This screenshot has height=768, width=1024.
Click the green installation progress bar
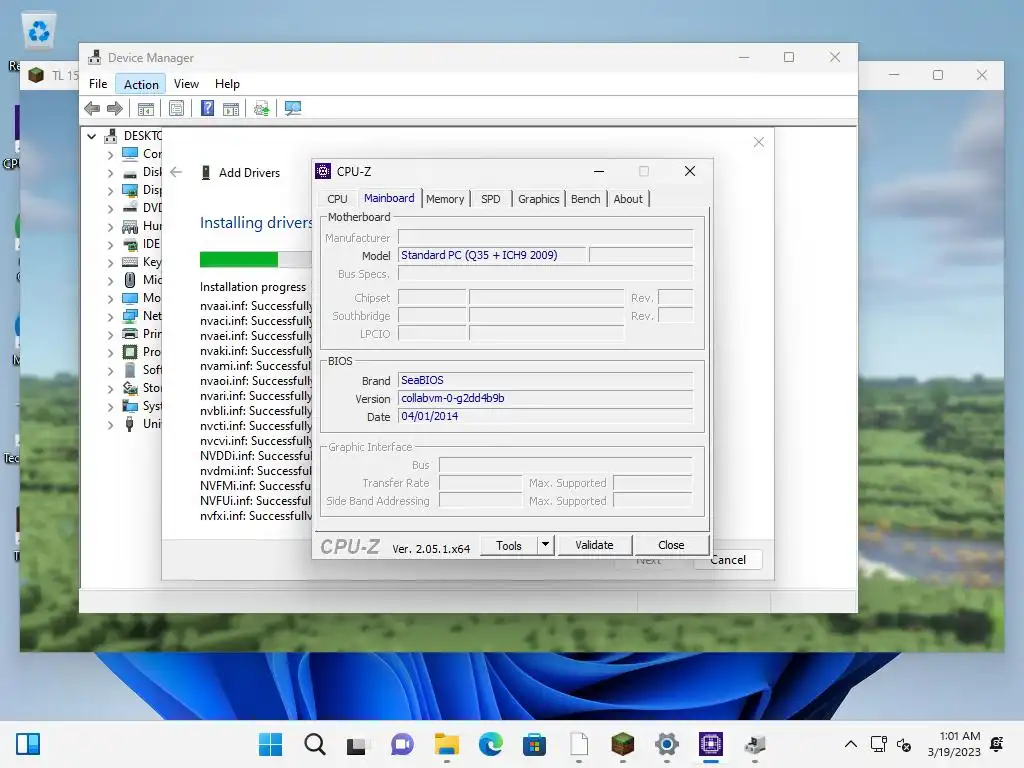[239, 259]
